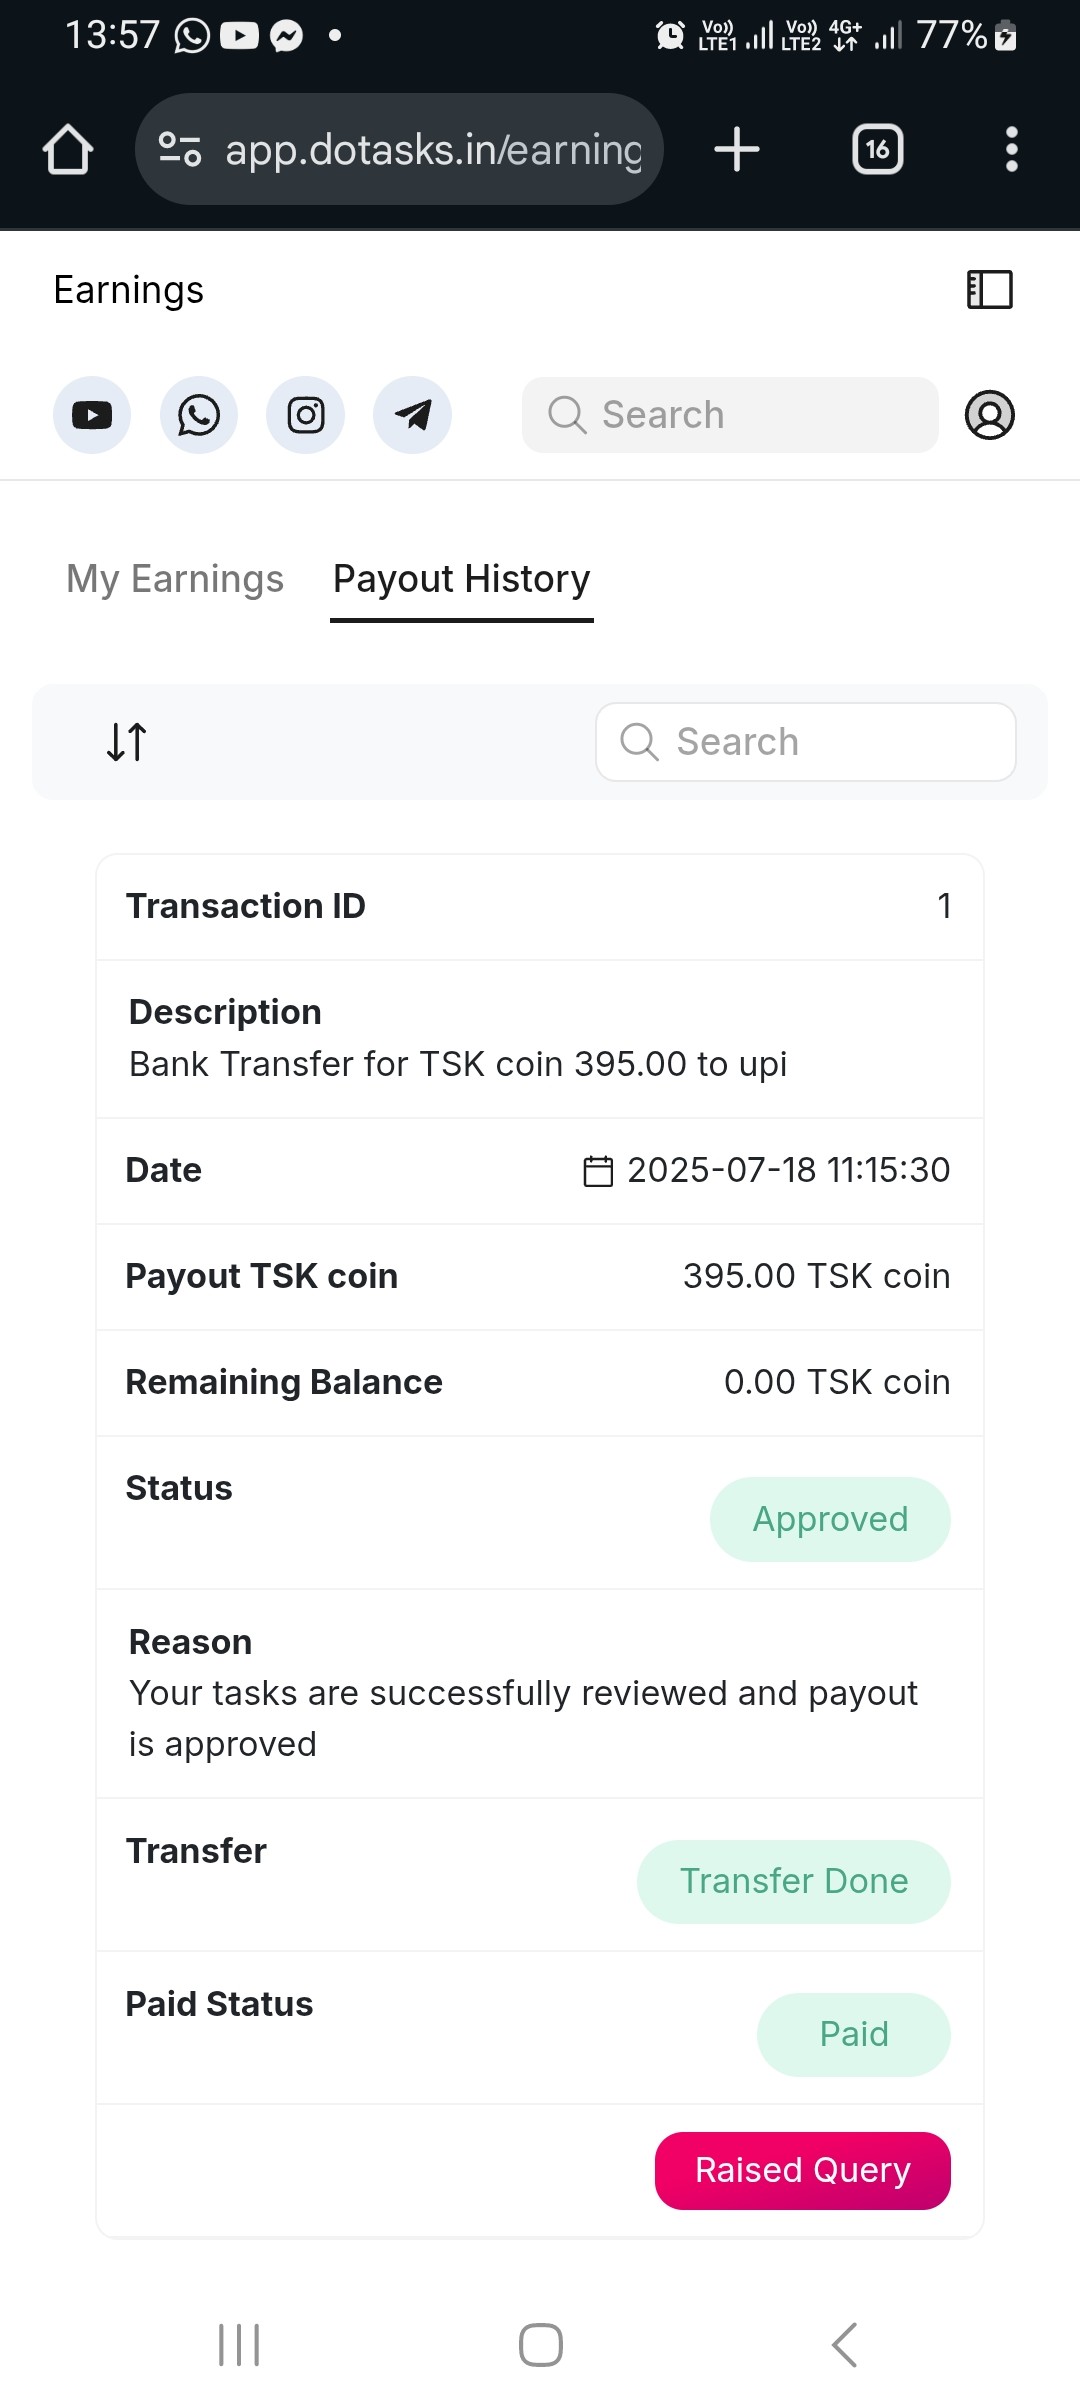This screenshot has height=2408, width=1080.
Task: Tap the app.dotasks.in address bar
Action: (x=400, y=150)
